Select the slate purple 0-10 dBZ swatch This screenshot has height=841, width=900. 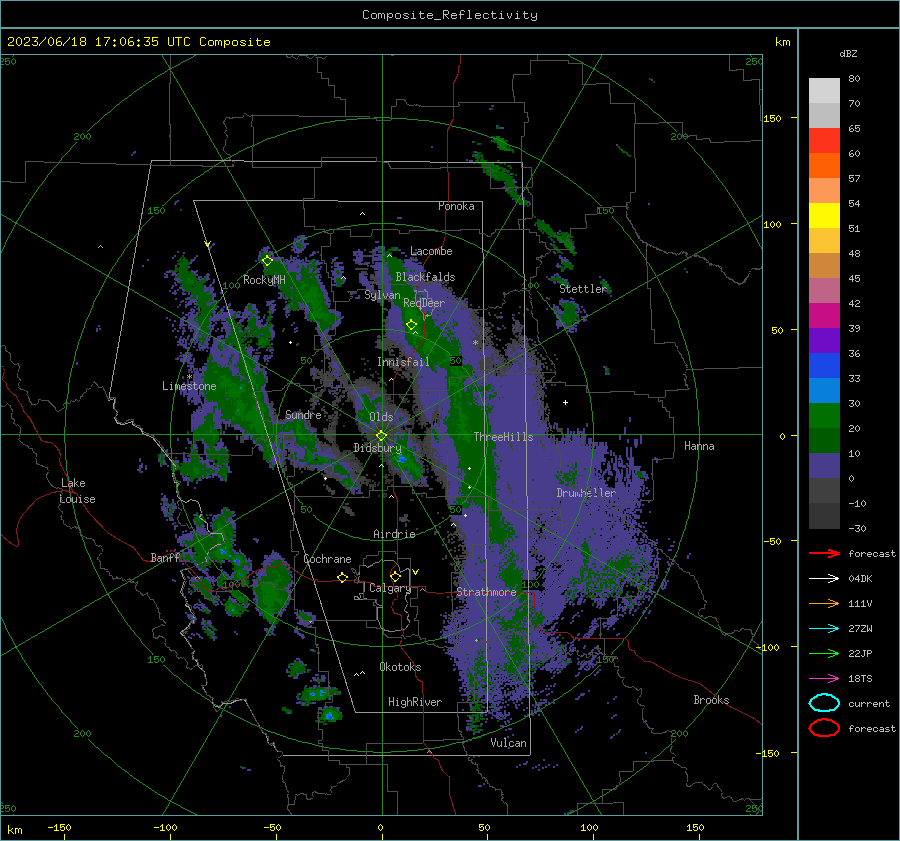pos(824,465)
